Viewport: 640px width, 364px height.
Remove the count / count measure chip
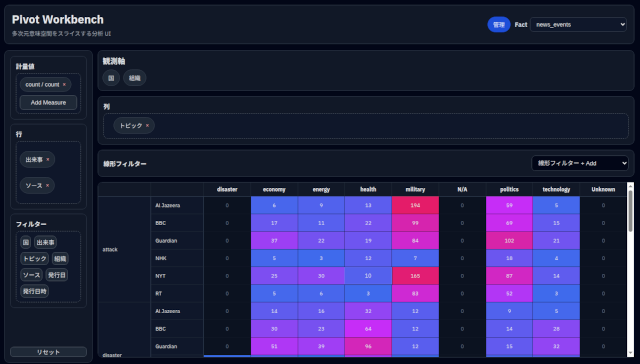click(x=64, y=84)
